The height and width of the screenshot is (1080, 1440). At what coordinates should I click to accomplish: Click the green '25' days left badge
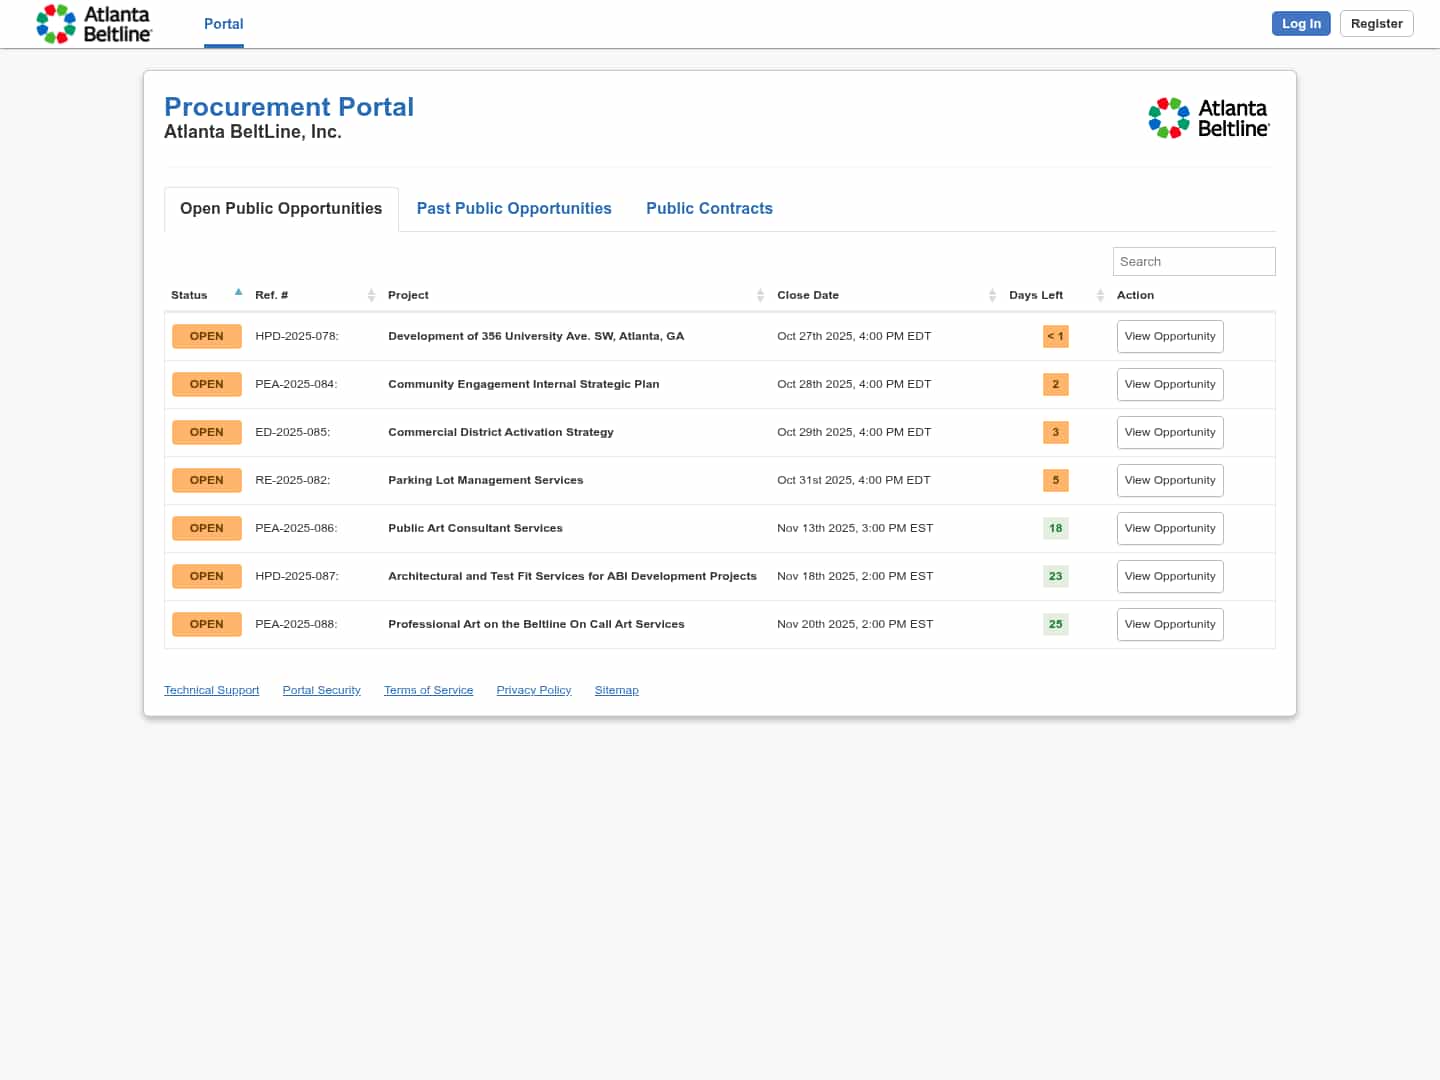(x=1055, y=624)
